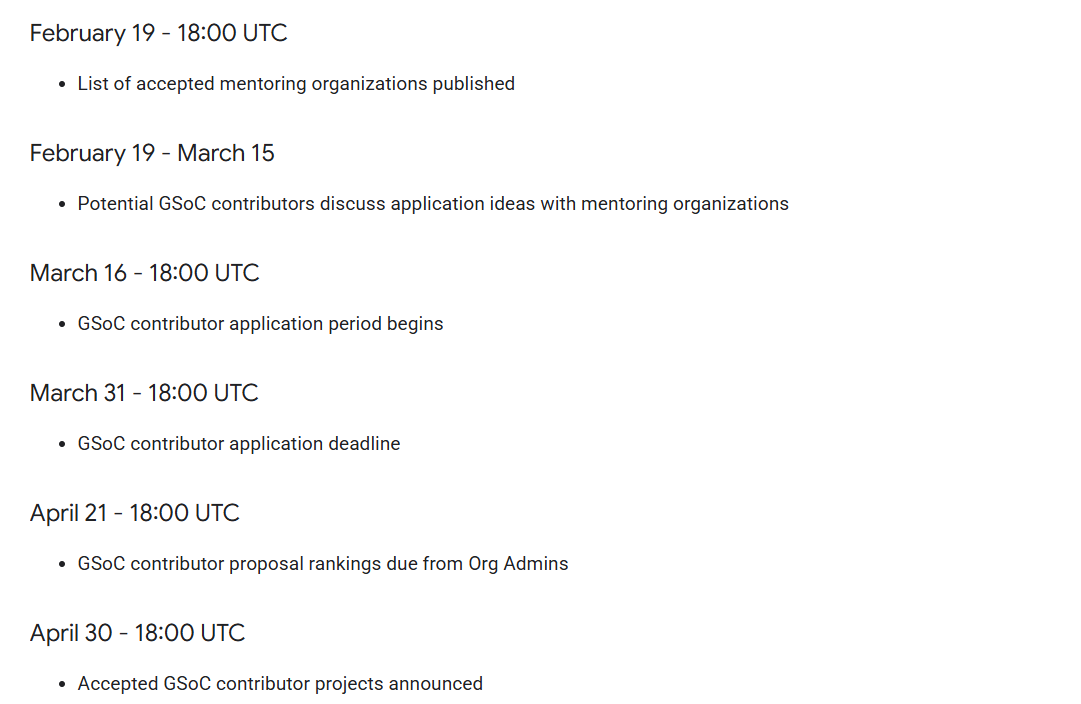This screenshot has width=1081, height=704.
Task: Click the bullet beside "application period begins" item
Action: click(62, 325)
